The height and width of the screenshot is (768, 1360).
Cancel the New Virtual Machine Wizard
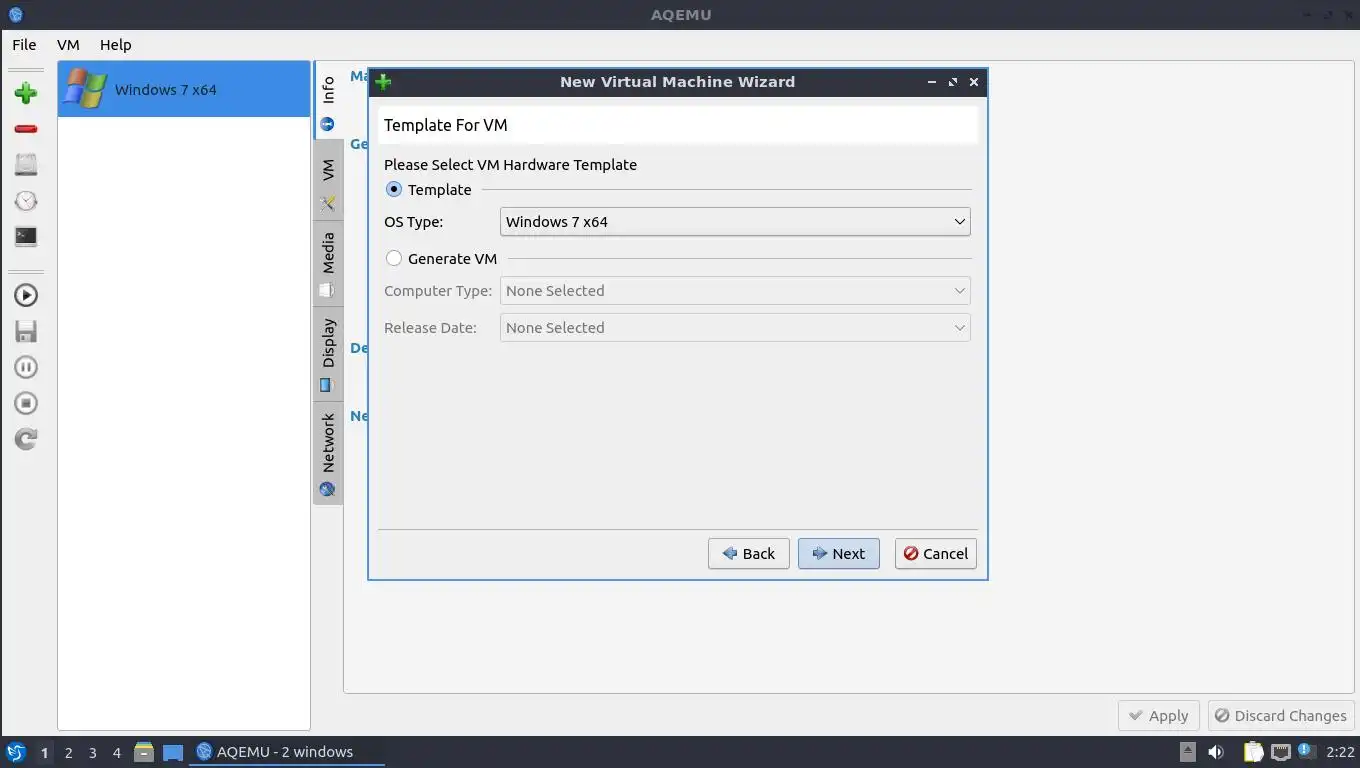tap(936, 554)
